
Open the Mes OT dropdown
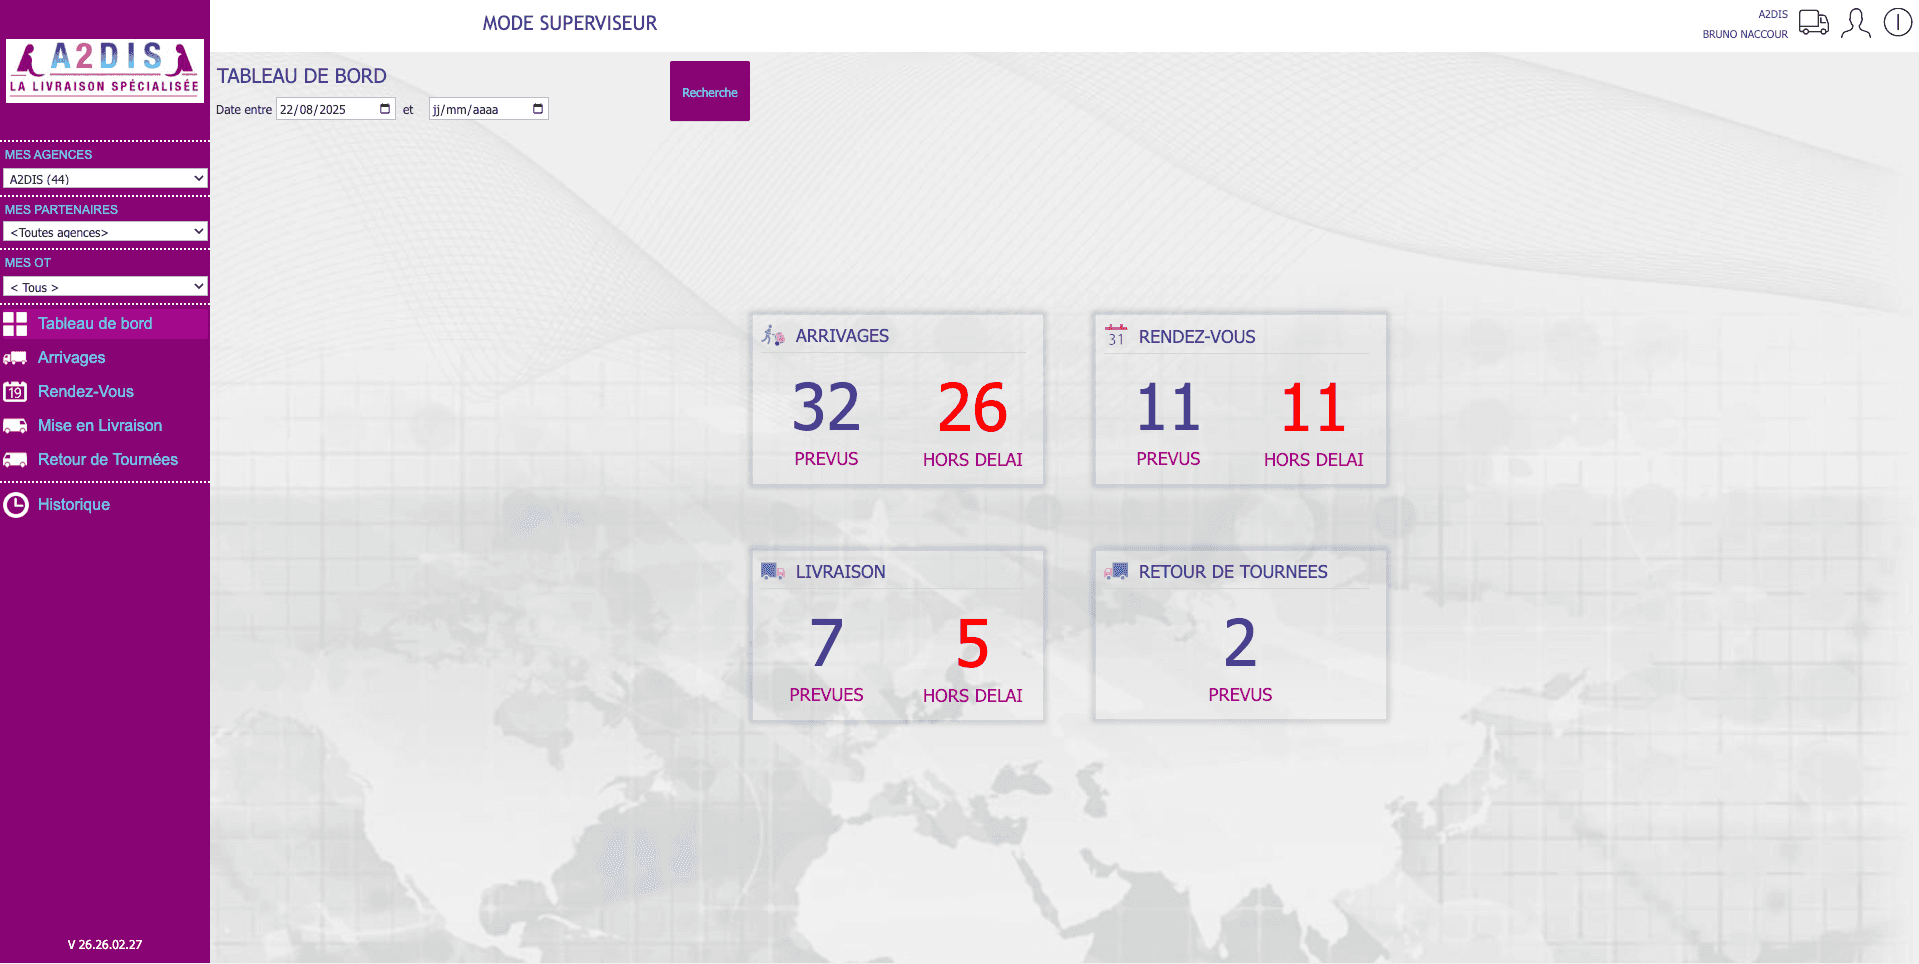[105, 287]
